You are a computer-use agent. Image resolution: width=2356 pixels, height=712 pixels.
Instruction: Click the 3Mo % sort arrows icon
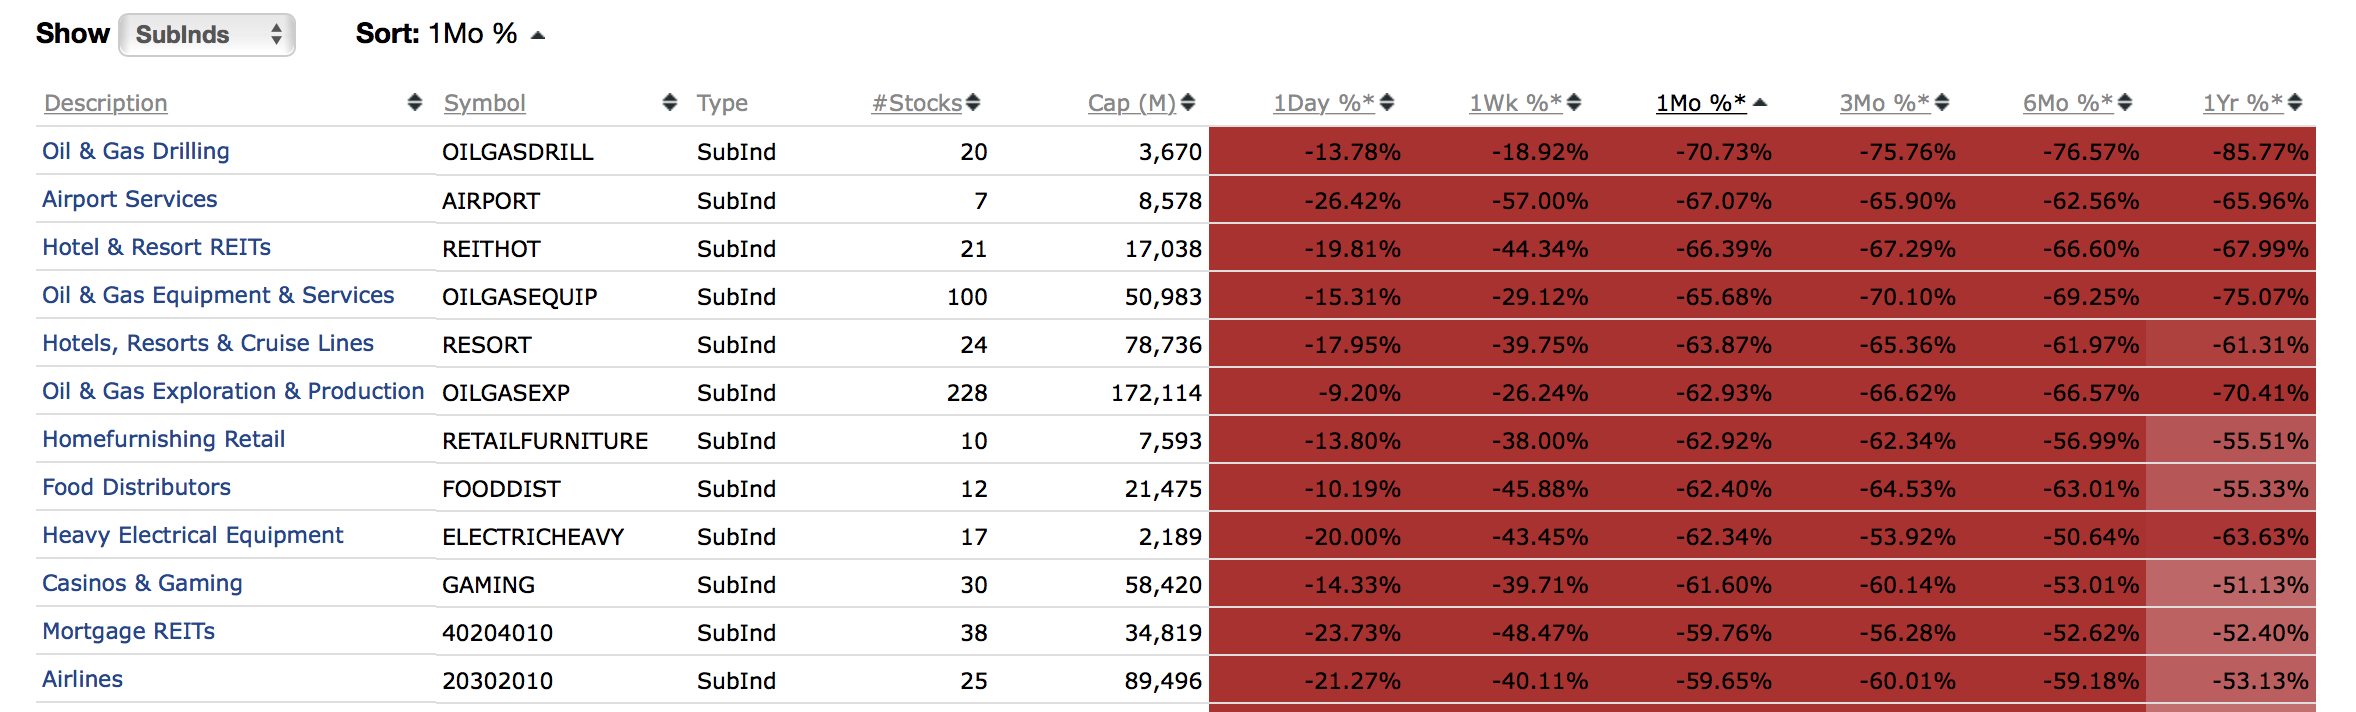click(1942, 102)
